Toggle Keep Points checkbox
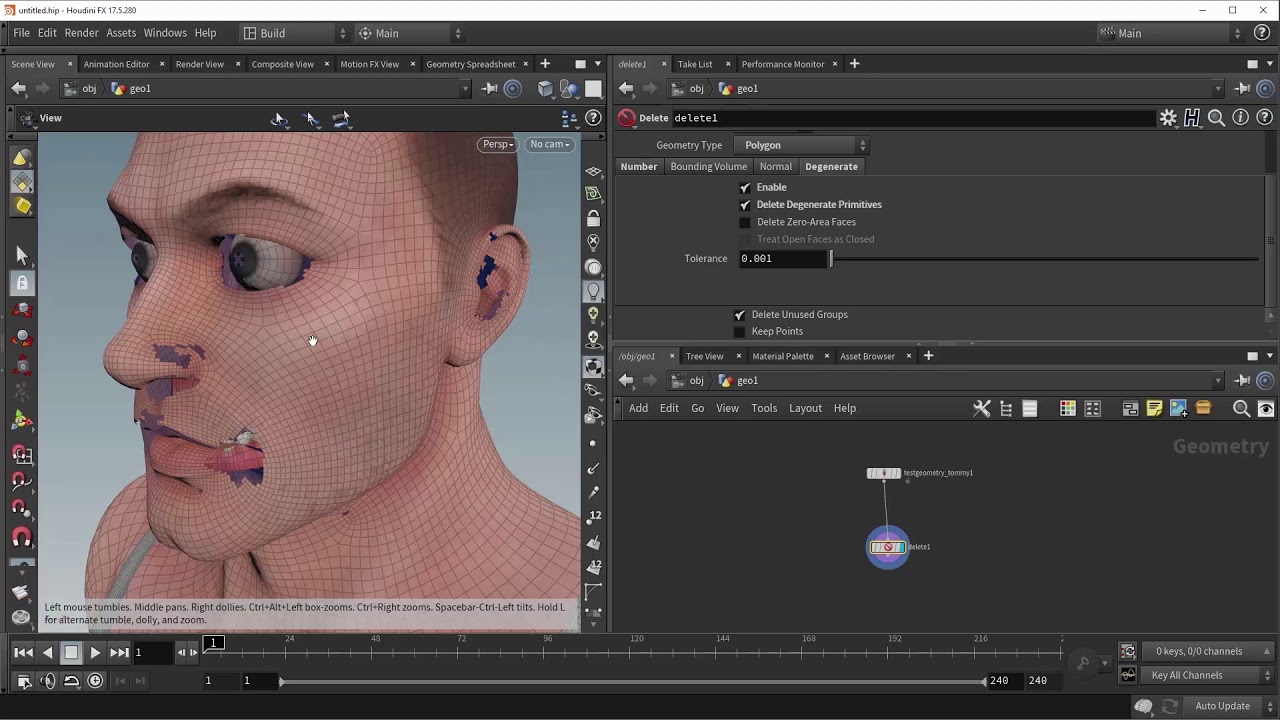Viewport: 1280px width, 720px height. [x=740, y=332]
